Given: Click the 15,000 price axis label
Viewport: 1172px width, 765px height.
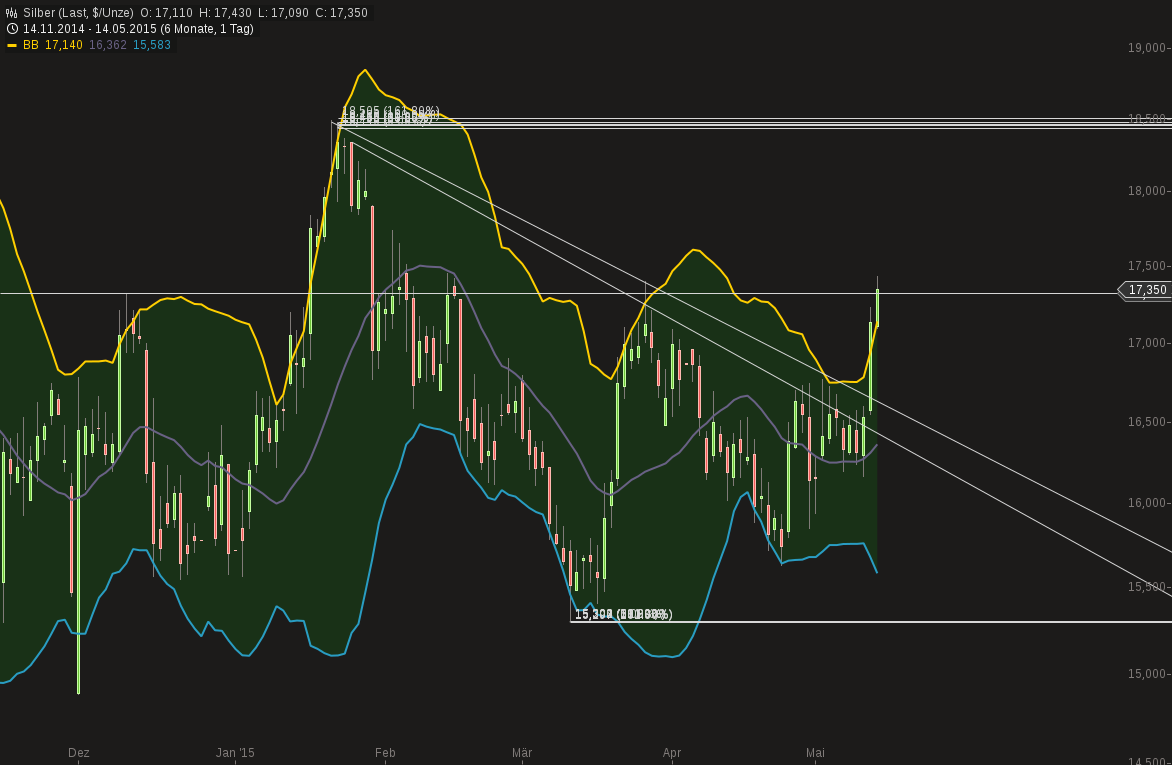Looking at the screenshot, I should pyautogui.click(x=1147, y=674).
